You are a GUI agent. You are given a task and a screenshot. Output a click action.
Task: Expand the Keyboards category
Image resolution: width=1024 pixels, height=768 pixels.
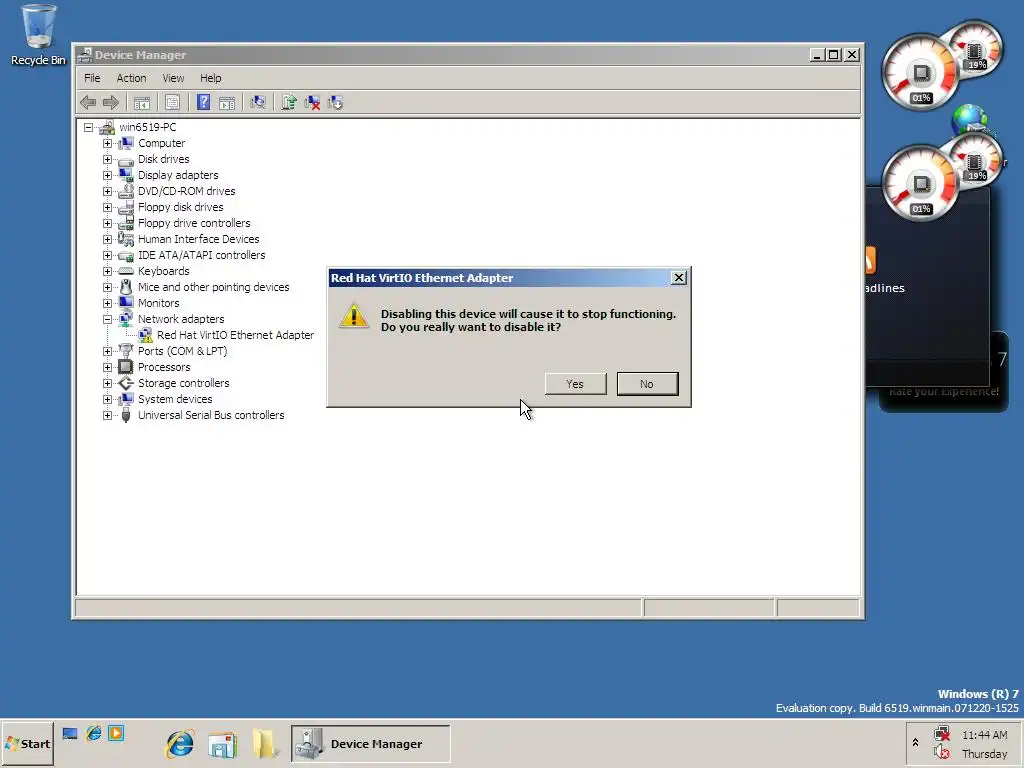click(x=107, y=271)
